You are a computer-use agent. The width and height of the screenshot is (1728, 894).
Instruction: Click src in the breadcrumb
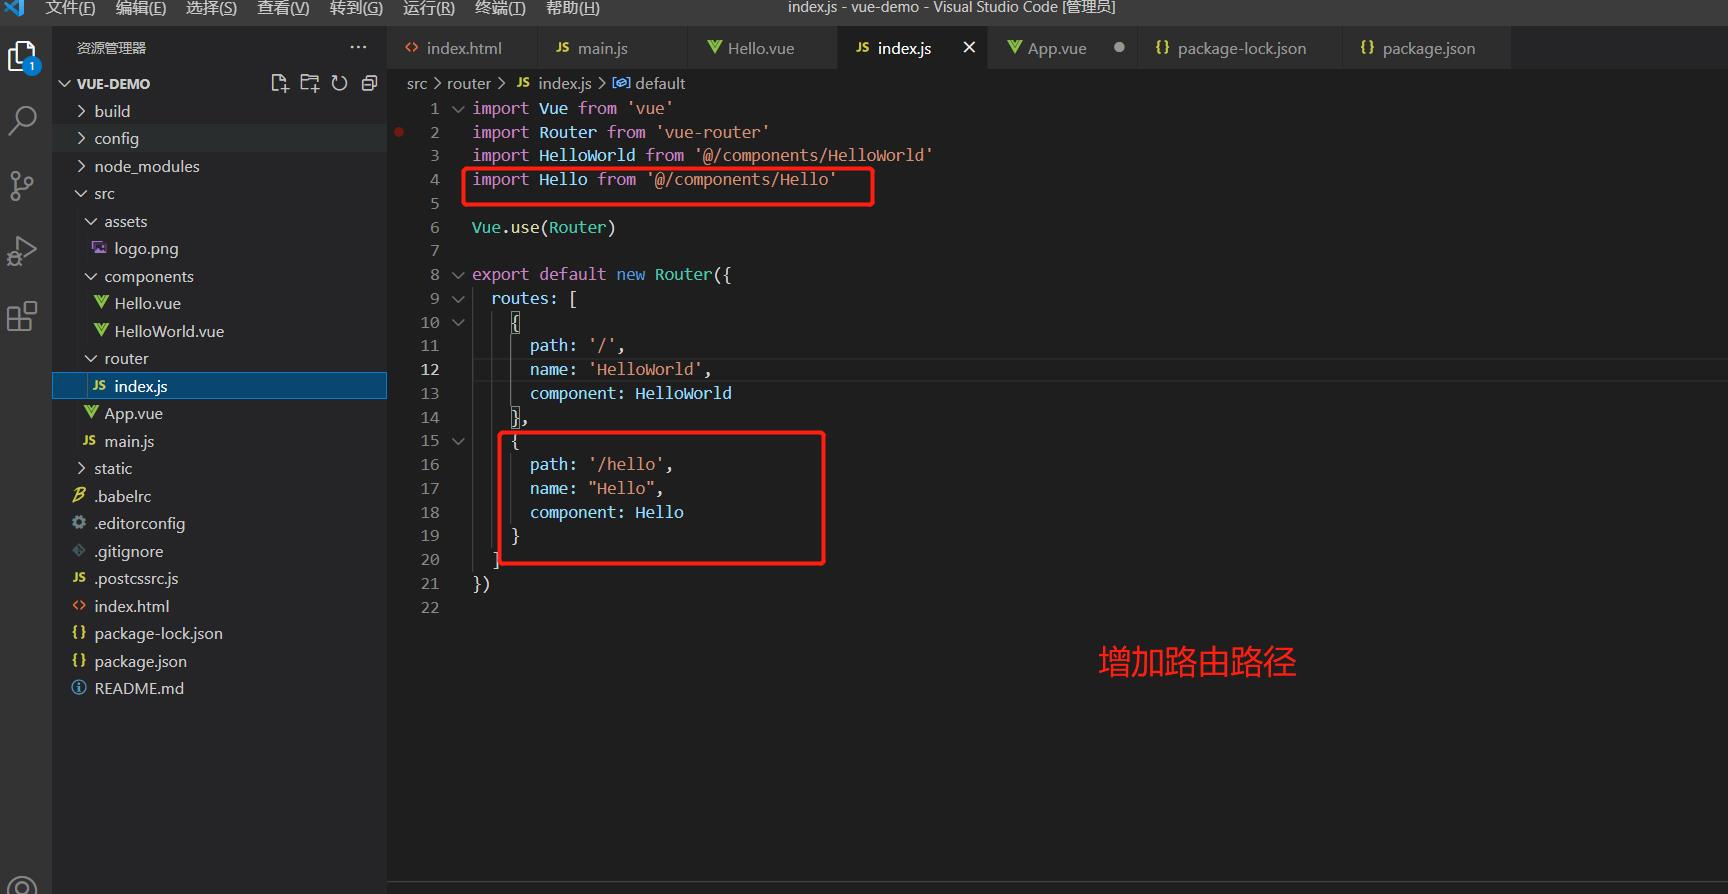click(416, 84)
